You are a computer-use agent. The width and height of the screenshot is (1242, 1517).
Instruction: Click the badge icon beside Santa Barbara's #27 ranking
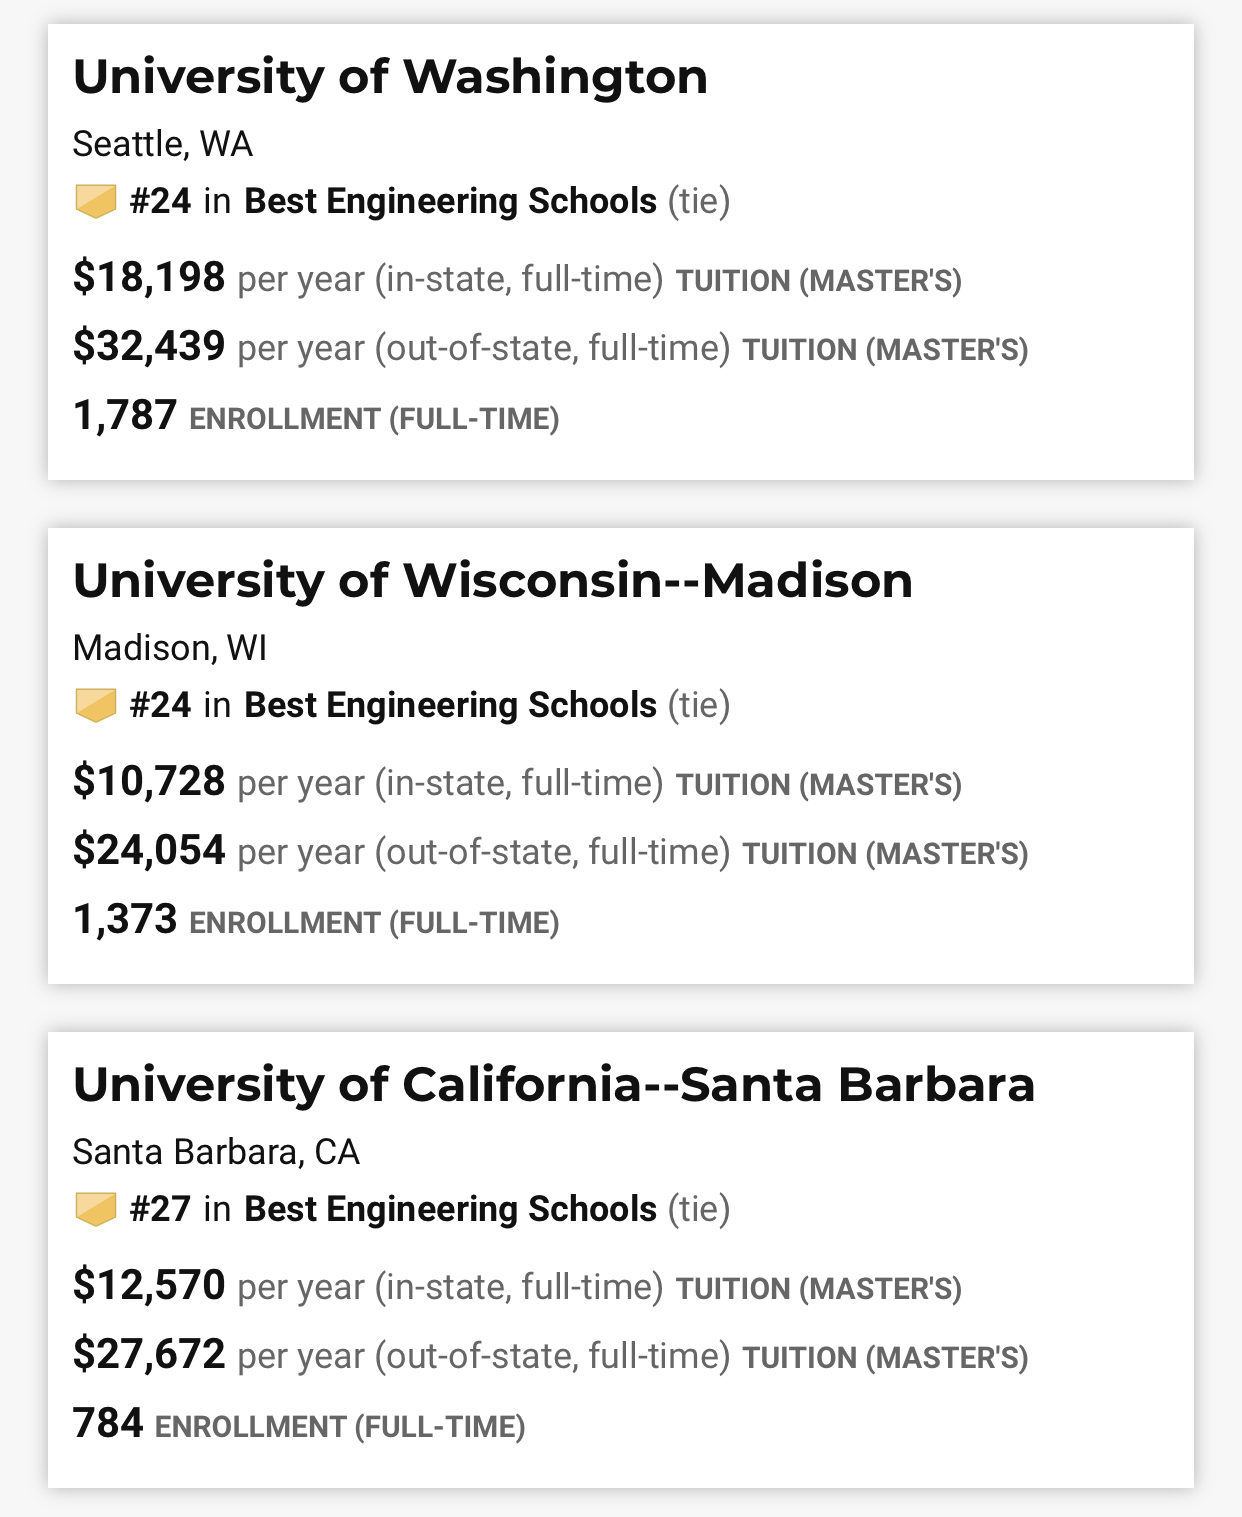[x=96, y=1209]
